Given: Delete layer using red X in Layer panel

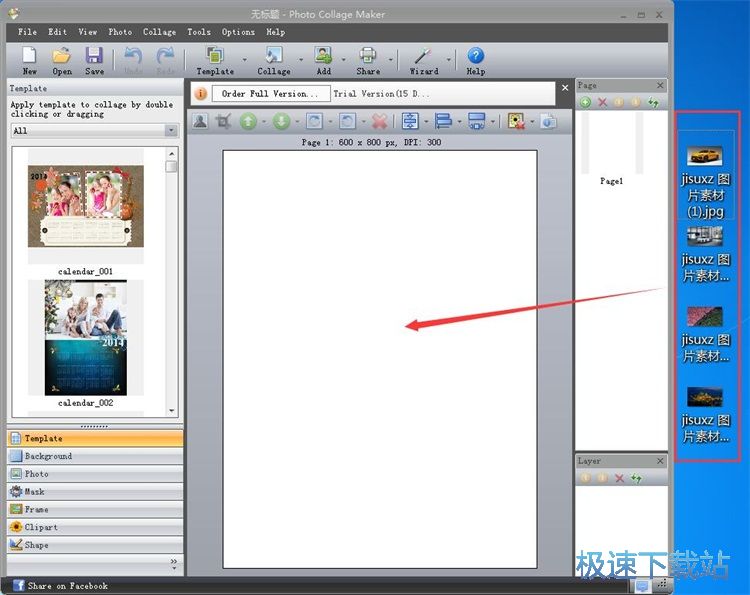Looking at the screenshot, I should pyautogui.click(x=619, y=478).
